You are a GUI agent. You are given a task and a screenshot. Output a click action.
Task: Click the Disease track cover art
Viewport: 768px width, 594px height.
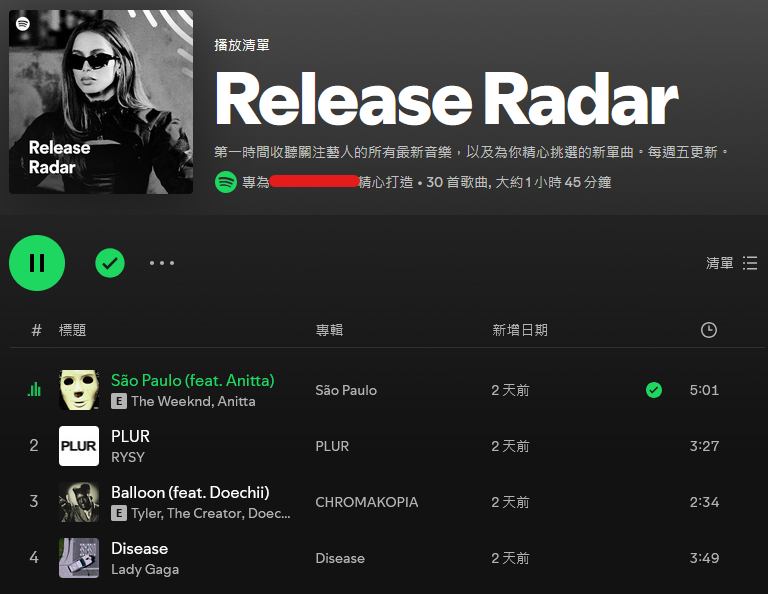(79, 558)
